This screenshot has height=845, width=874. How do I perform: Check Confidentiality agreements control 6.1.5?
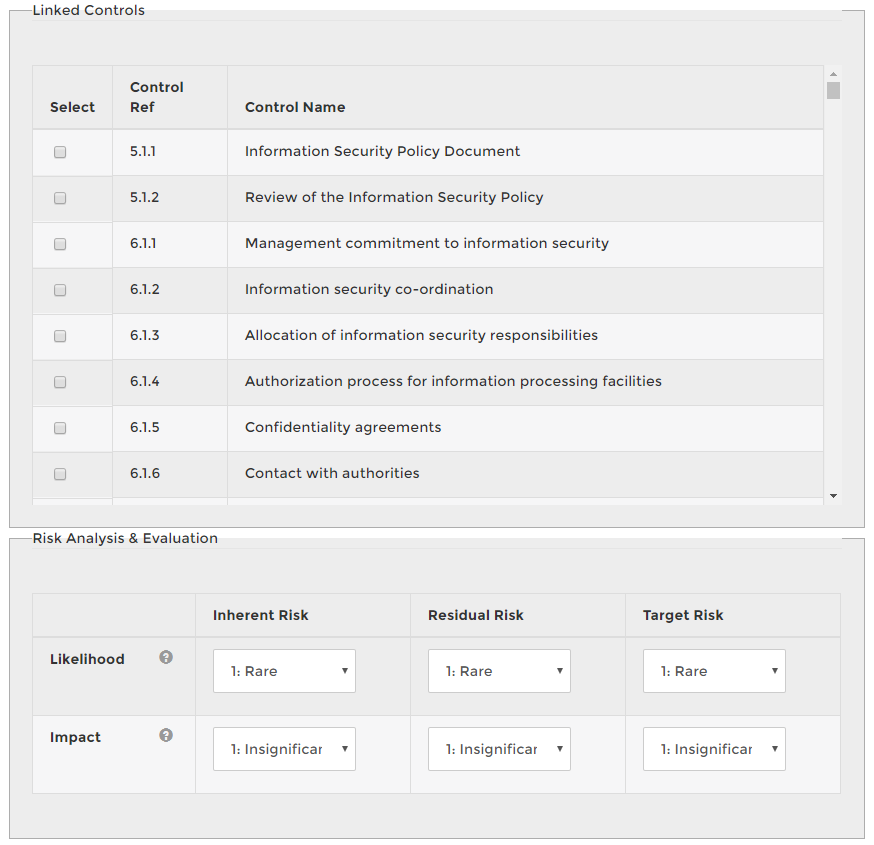tap(60, 428)
